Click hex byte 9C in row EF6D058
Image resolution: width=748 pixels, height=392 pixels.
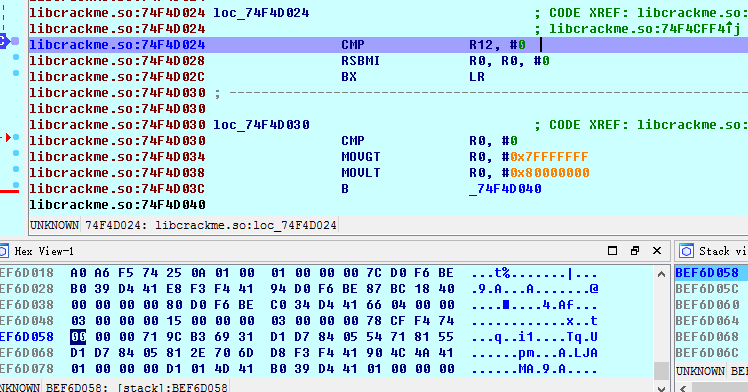174,337
